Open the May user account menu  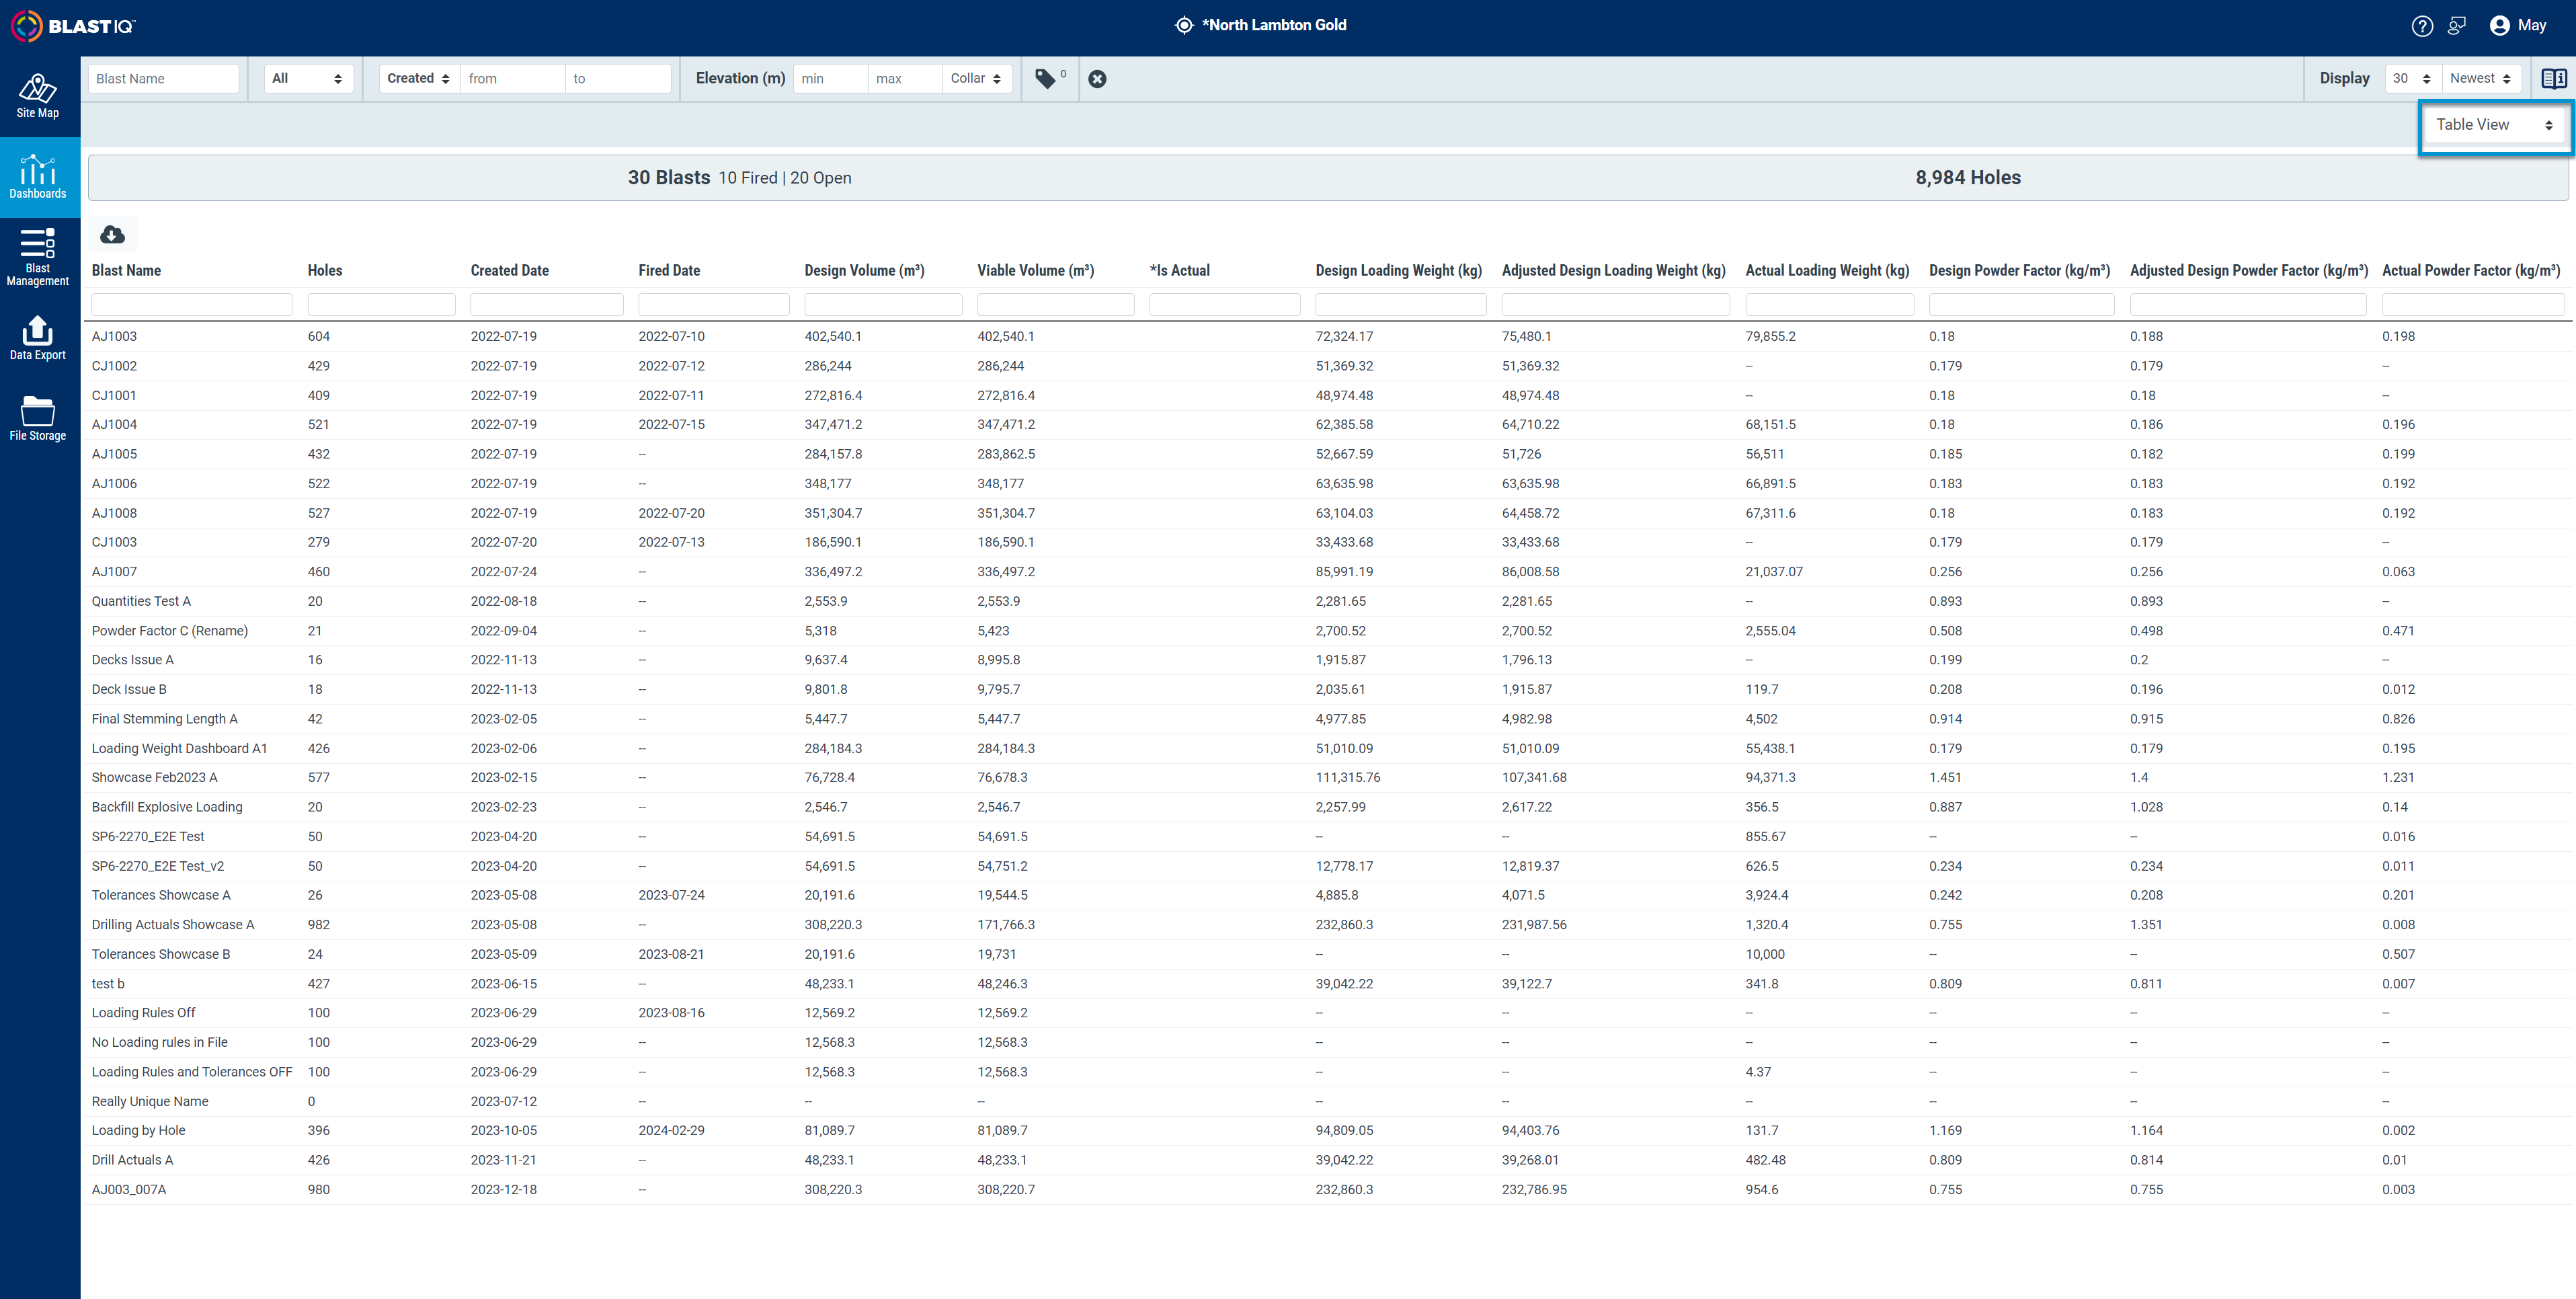[x=2518, y=26]
